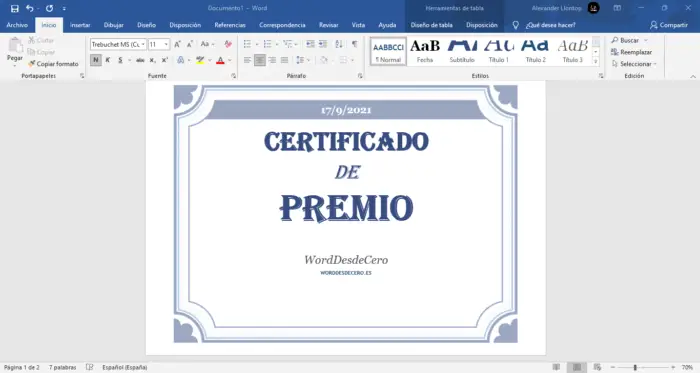The image size is (700, 373).
Task: Expand the font size 11 dropdown
Action: (166, 44)
